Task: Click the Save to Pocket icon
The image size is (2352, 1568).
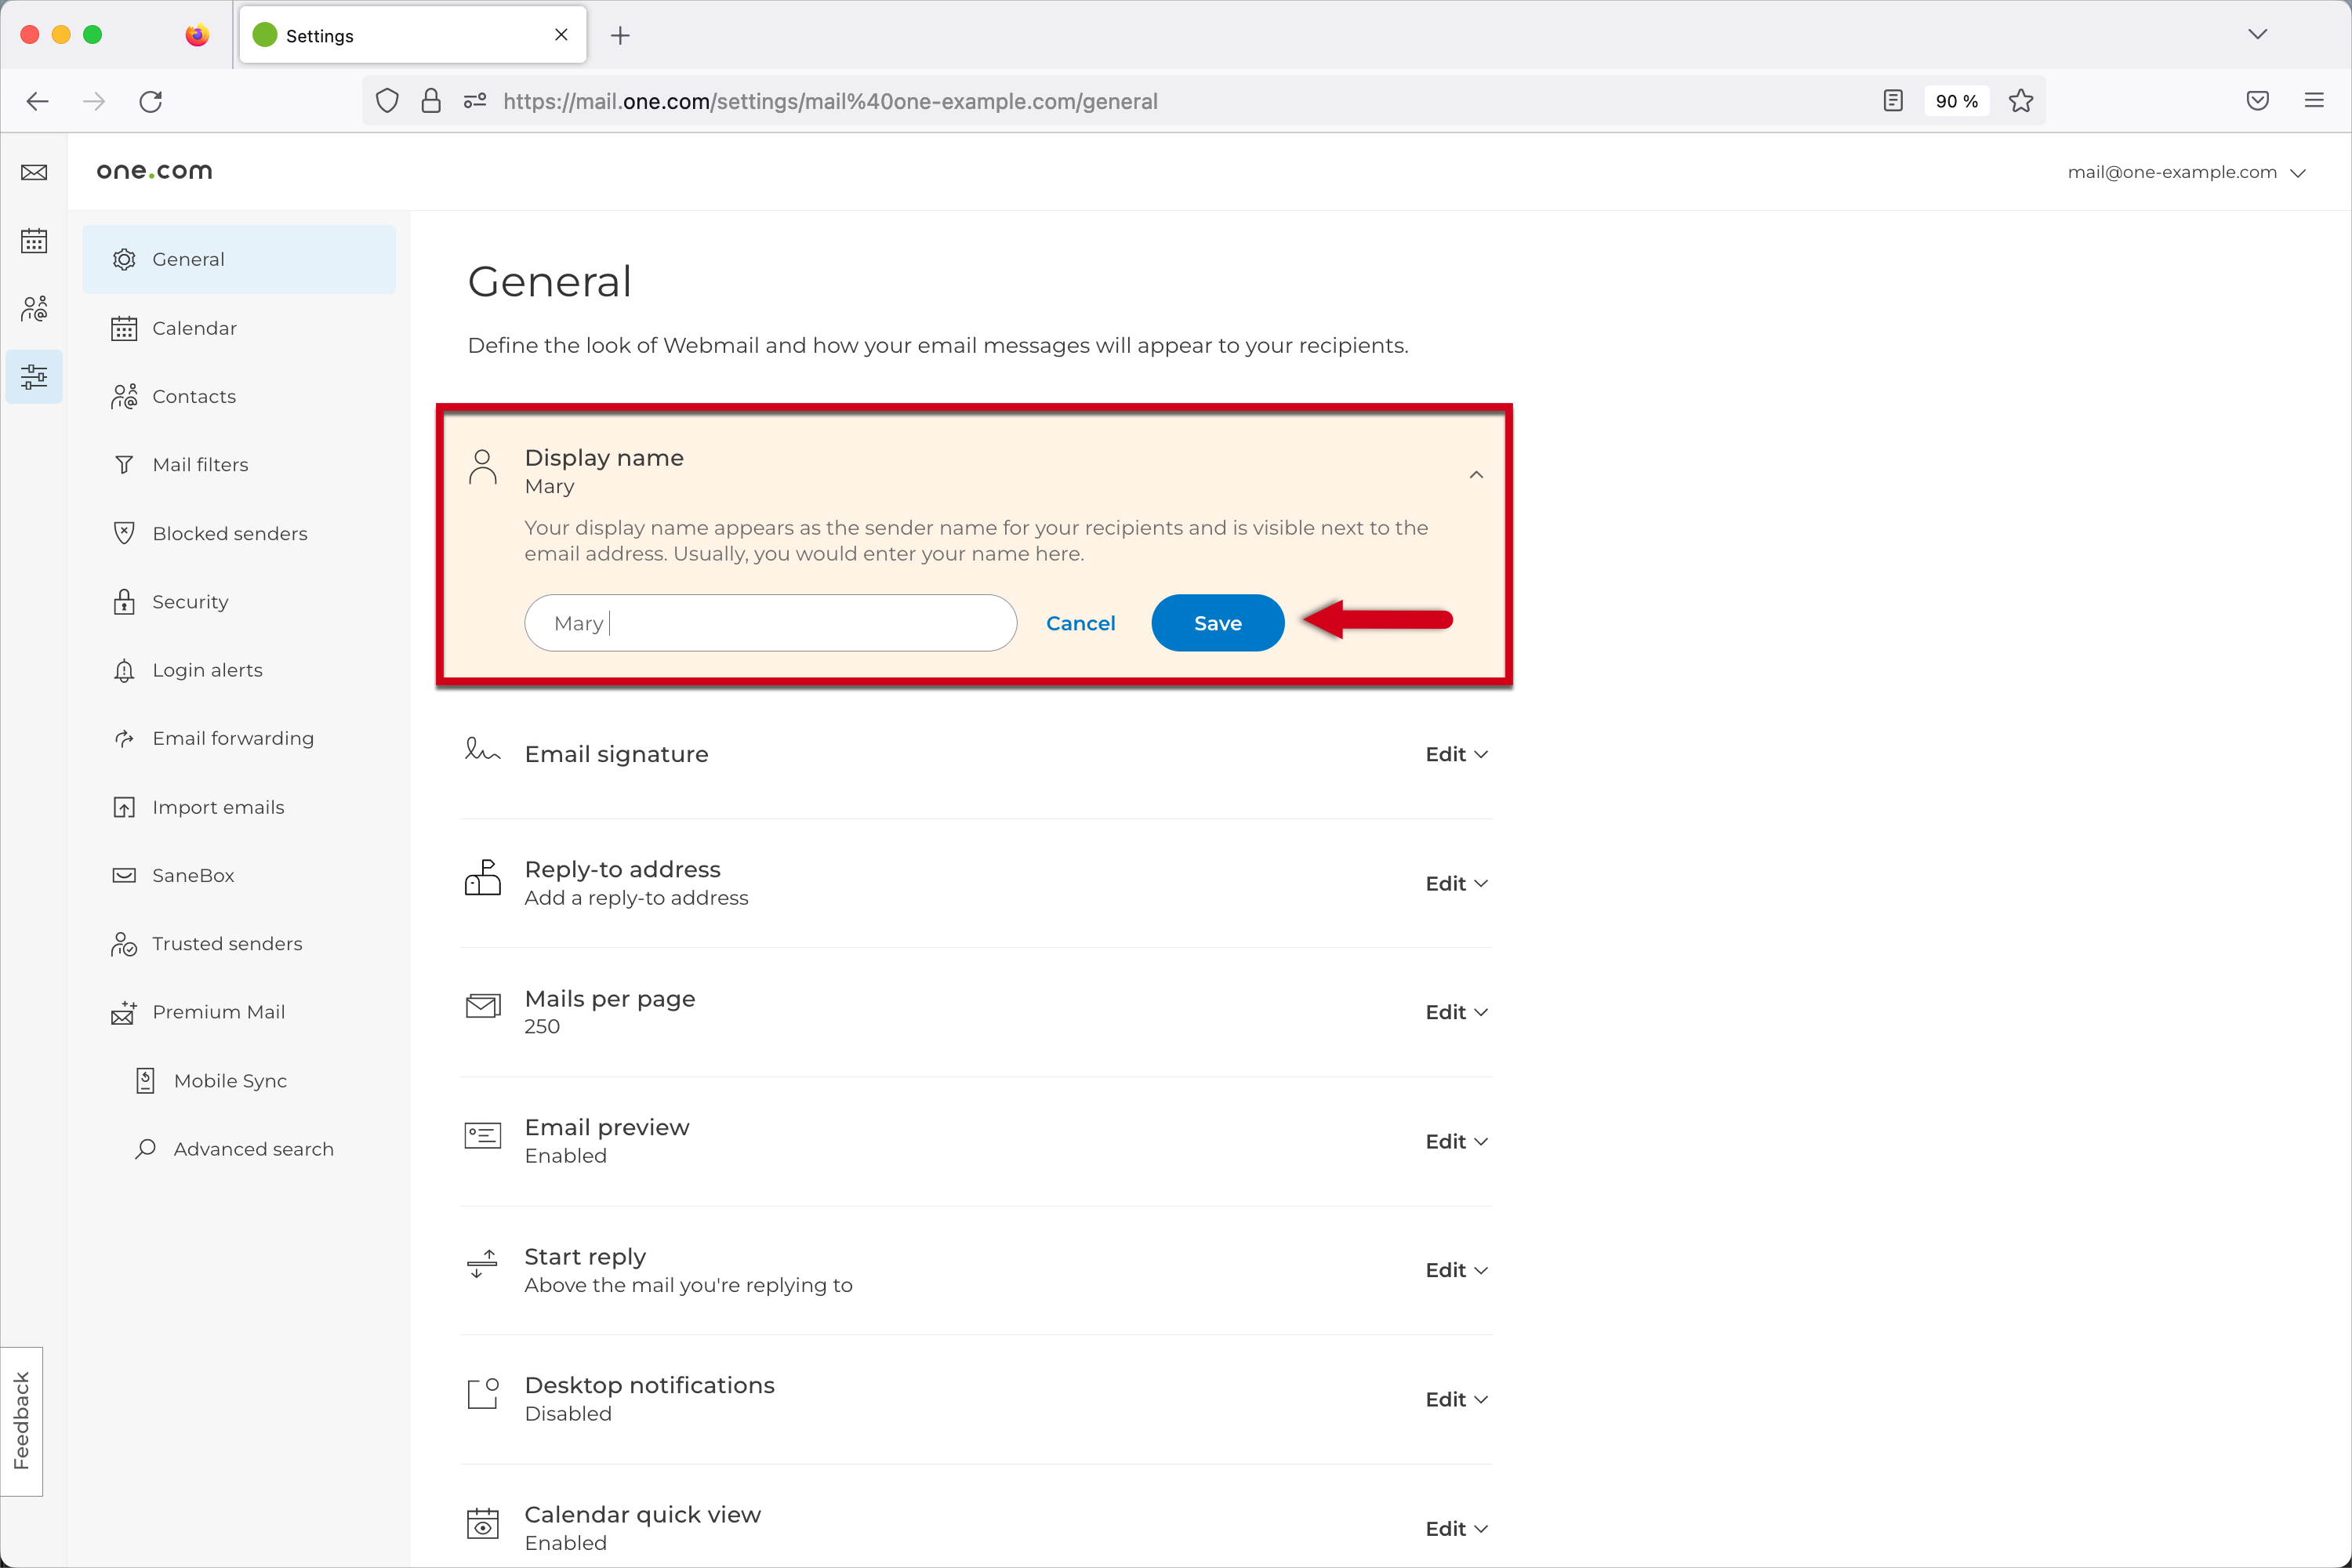Action: tap(2257, 101)
